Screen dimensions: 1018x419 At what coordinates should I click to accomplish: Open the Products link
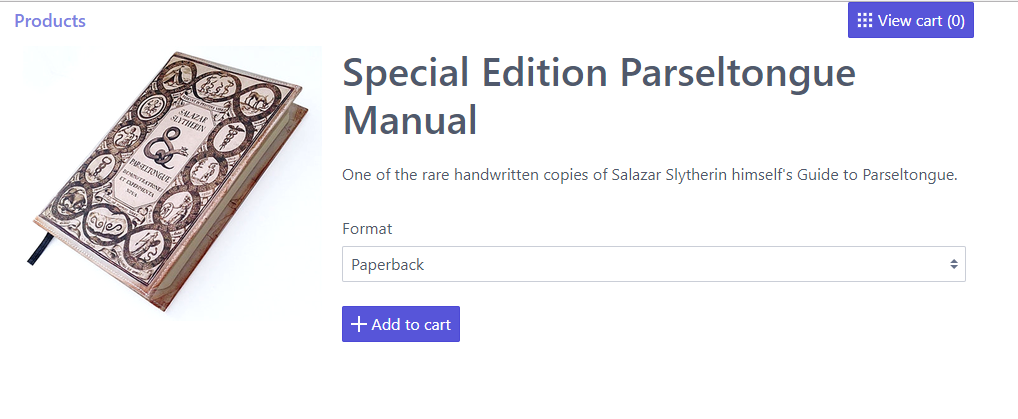[x=50, y=21]
